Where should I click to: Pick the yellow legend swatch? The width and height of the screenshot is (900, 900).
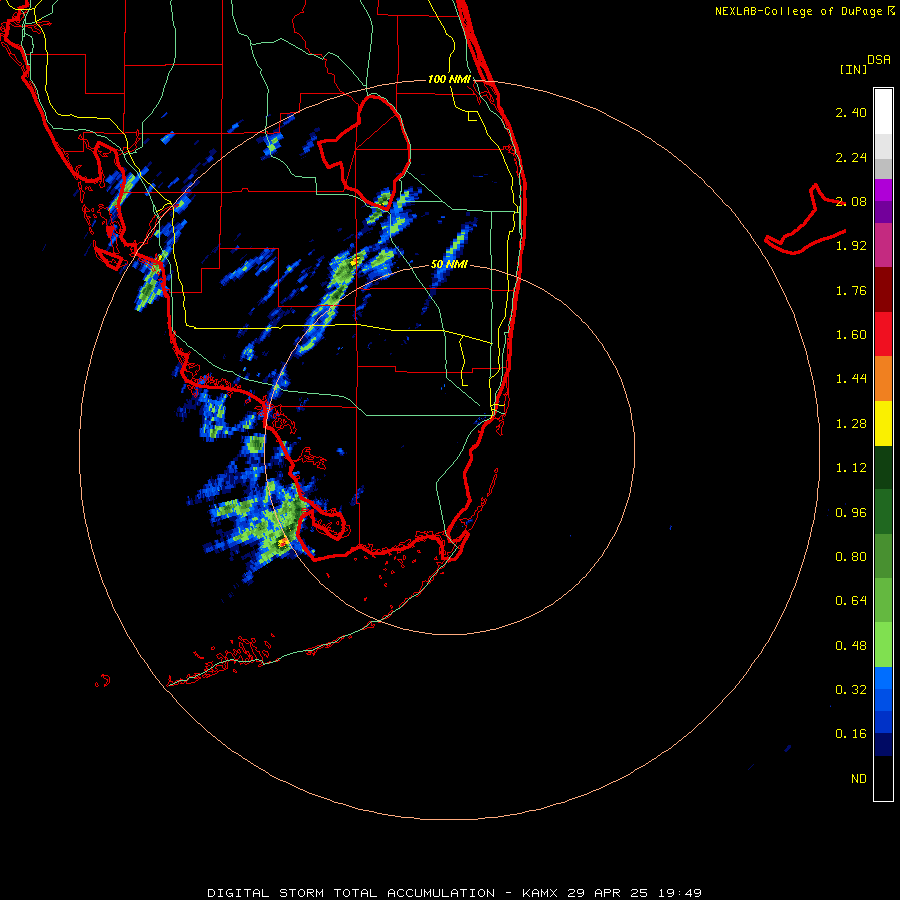point(883,424)
